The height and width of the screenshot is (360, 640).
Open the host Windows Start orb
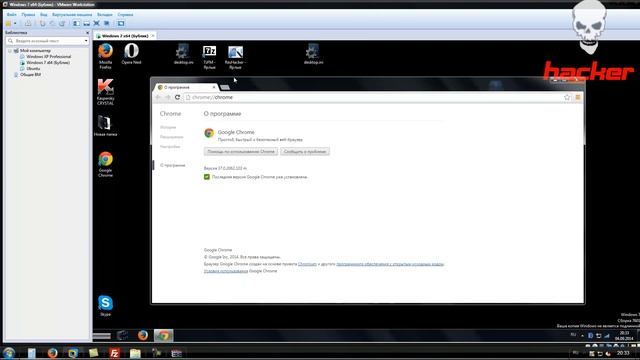[9, 353]
